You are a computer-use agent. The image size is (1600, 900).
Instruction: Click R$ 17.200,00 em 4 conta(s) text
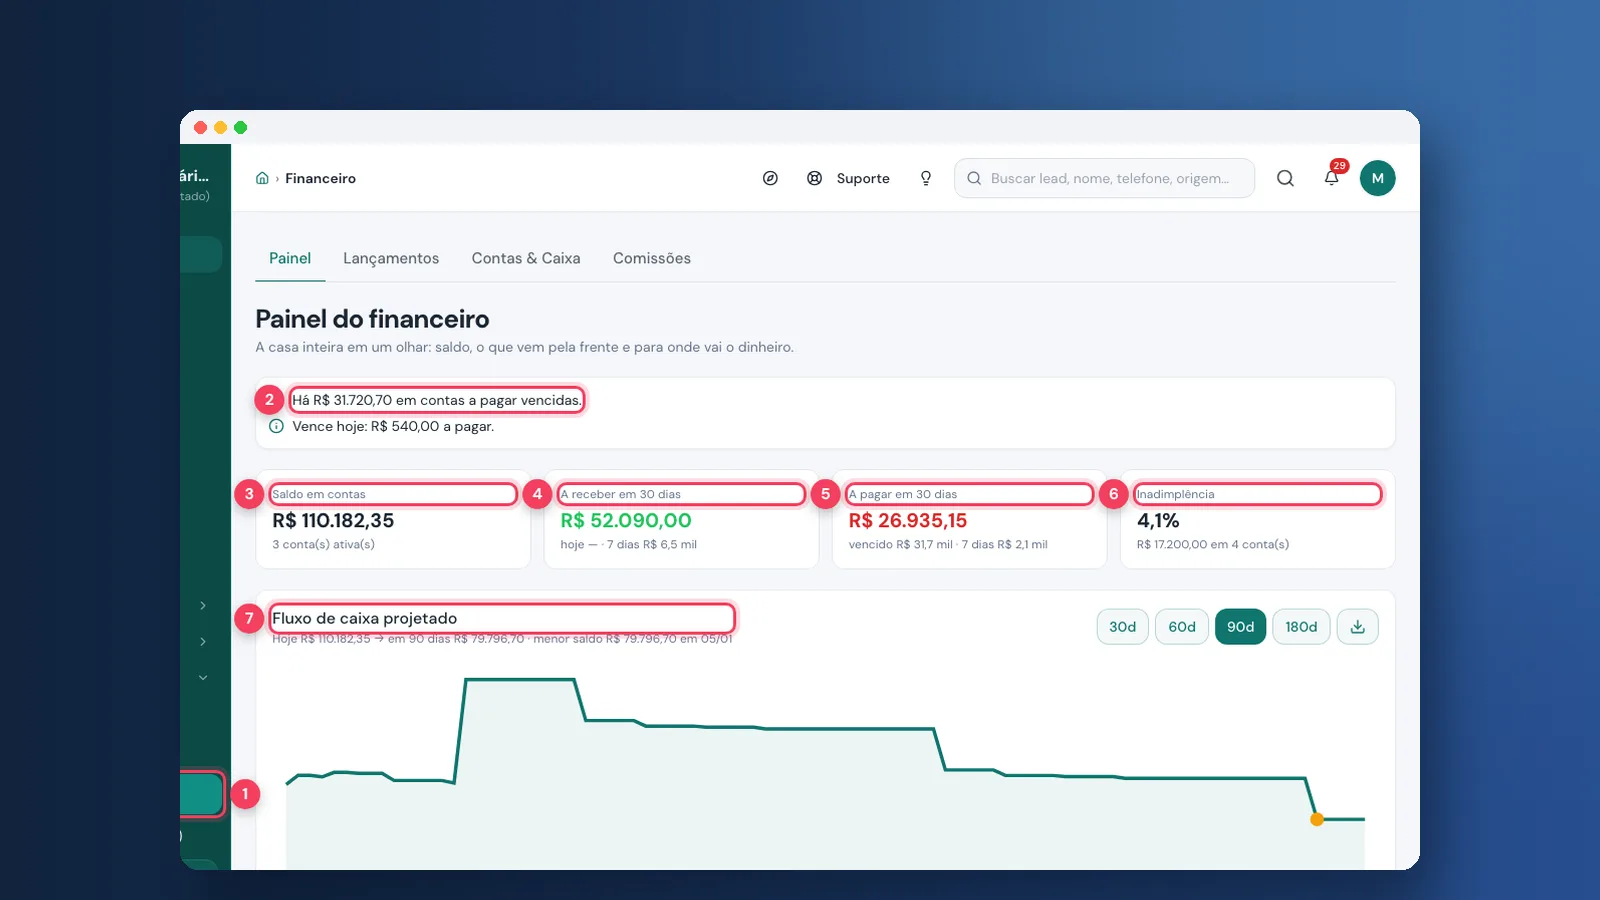point(1213,544)
